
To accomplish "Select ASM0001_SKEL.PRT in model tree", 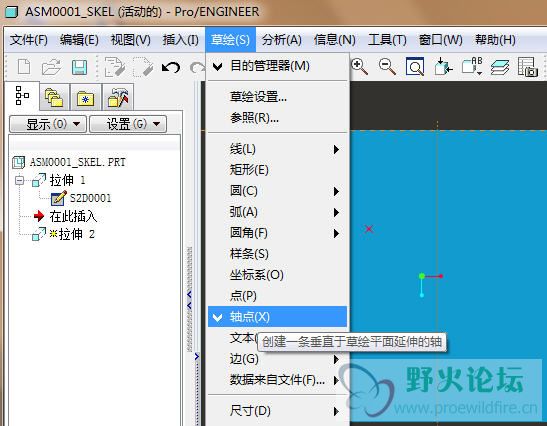I will (77, 162).
